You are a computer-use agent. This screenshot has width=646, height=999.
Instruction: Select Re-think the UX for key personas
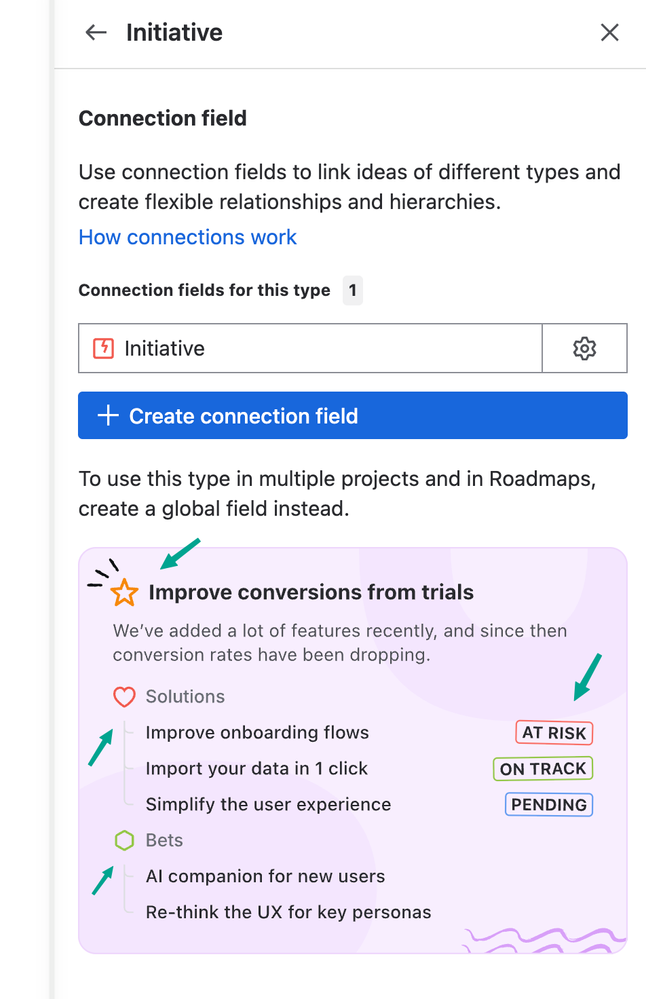pyautogui.click(x=288, y=912)
